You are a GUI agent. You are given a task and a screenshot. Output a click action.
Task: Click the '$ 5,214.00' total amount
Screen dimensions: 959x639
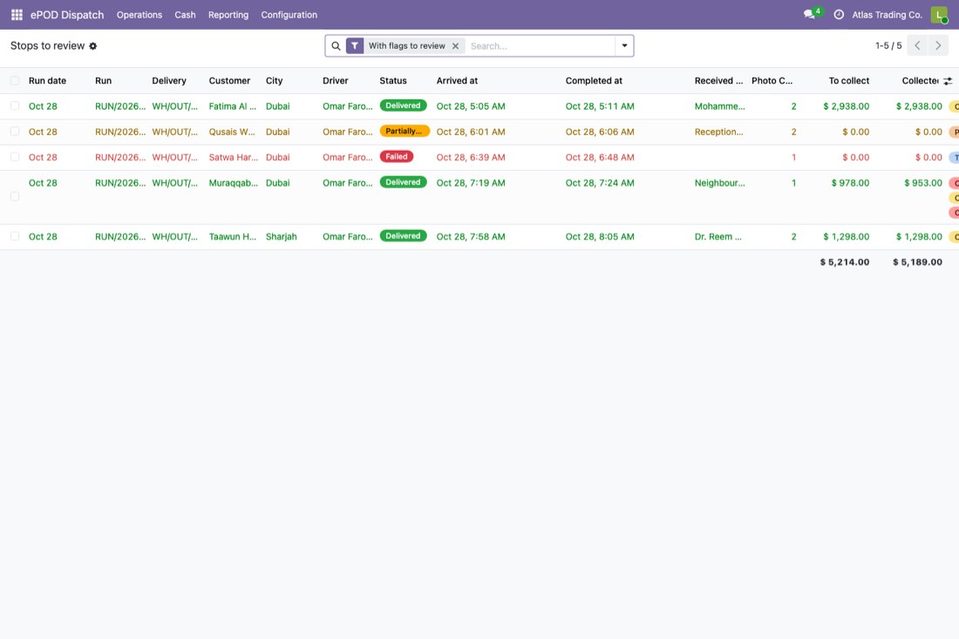click(845, 262)
